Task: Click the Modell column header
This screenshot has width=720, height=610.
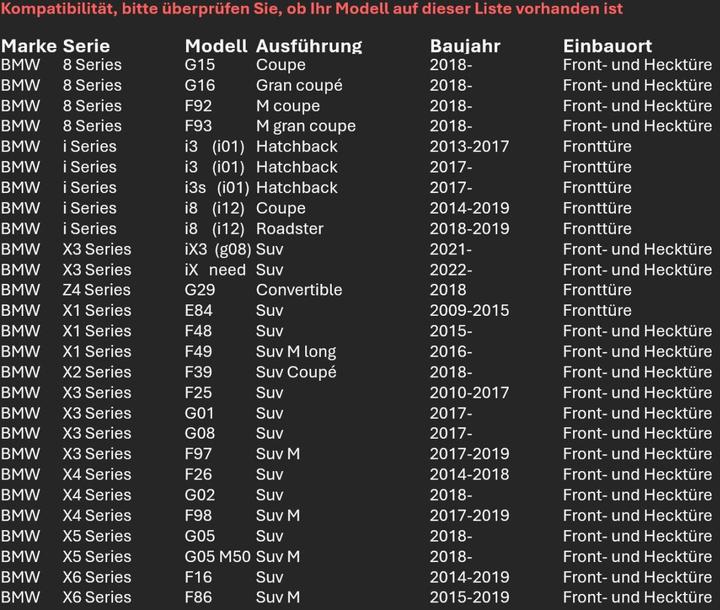Action: (x=216, y=46)
